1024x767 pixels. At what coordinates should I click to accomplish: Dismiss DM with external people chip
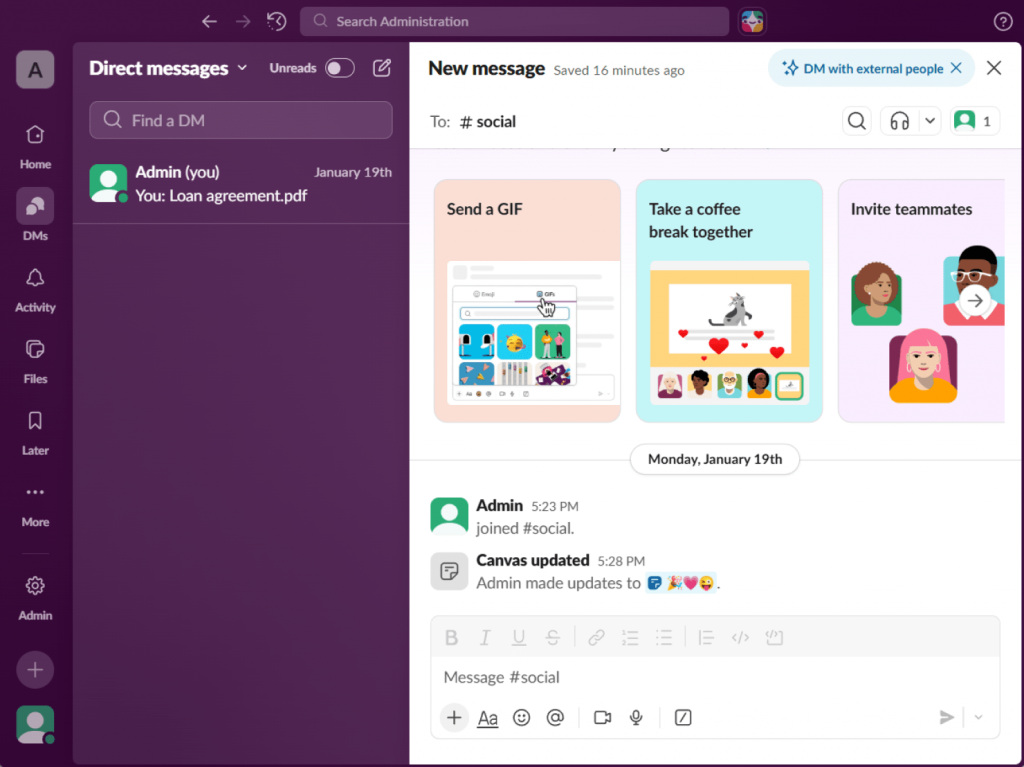pos(956,68)
